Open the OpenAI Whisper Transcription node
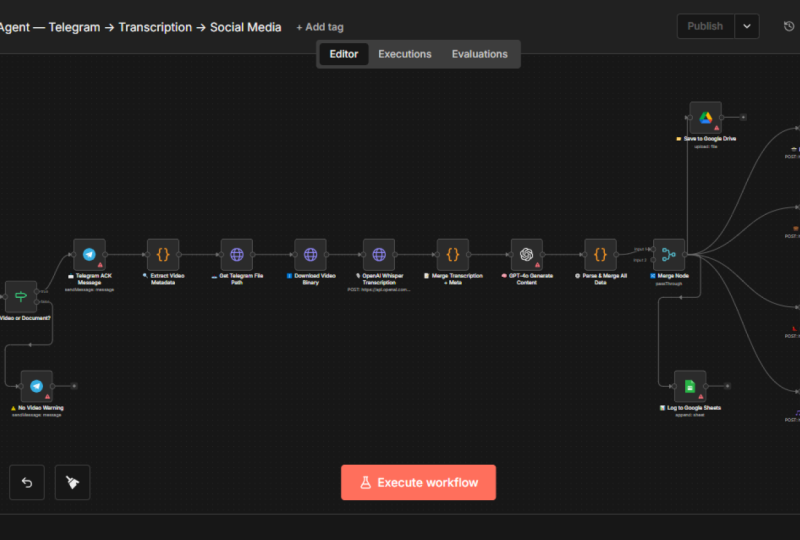Image resolution: width=800 pixels, height=540 pixels. pyautogui.click(x=379, y=254)
